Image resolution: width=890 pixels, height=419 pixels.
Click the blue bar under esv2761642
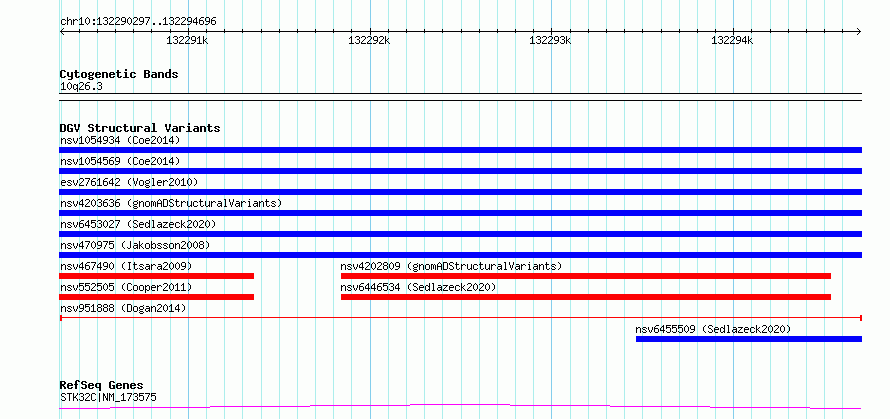coord(460,192)
